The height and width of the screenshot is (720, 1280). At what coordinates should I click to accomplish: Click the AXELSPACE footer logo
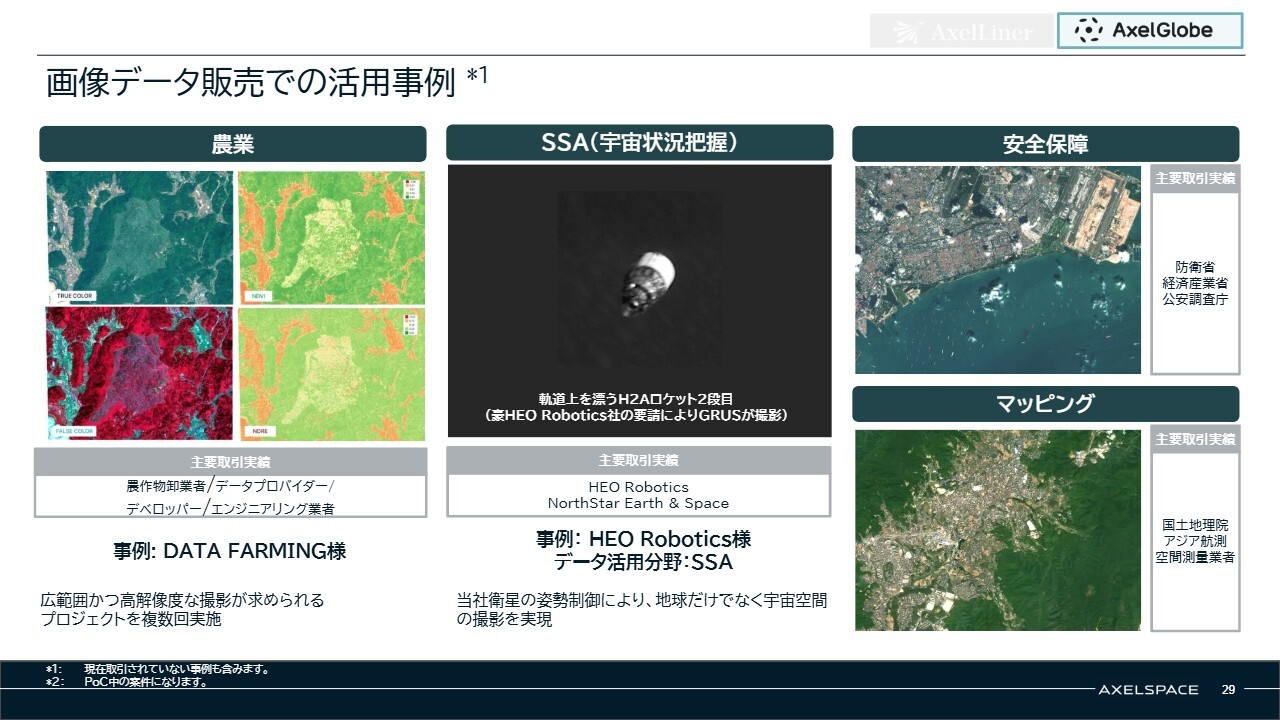coord(1148,690)
